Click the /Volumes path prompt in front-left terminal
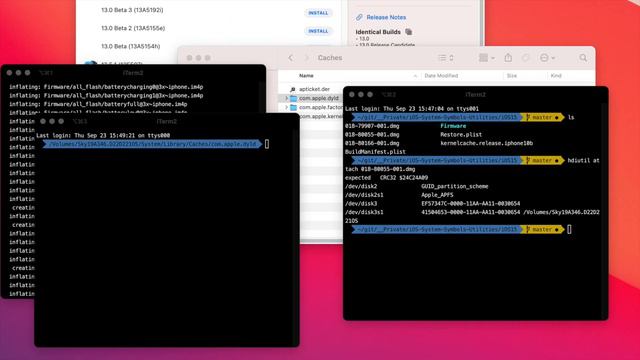The image size is (640, 360). [x=152, y=144]
